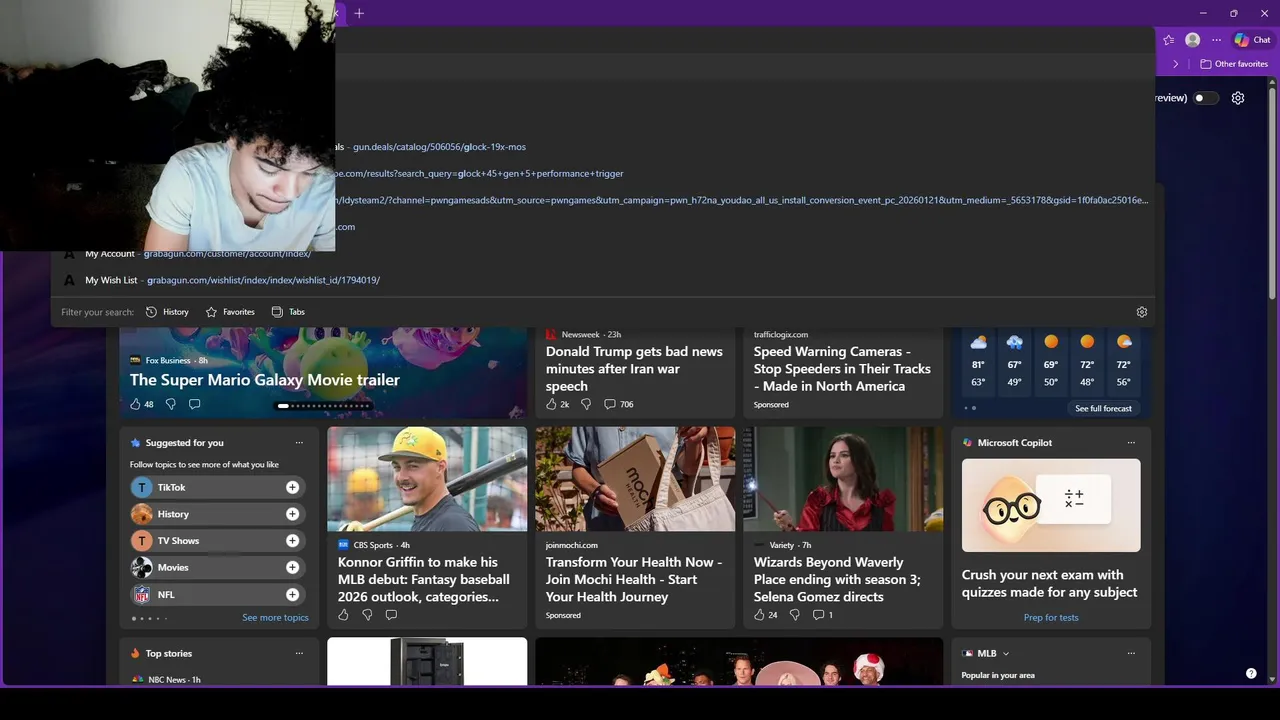Open comments on Wizards Beyond Waverly article

(x=822, y=615)
